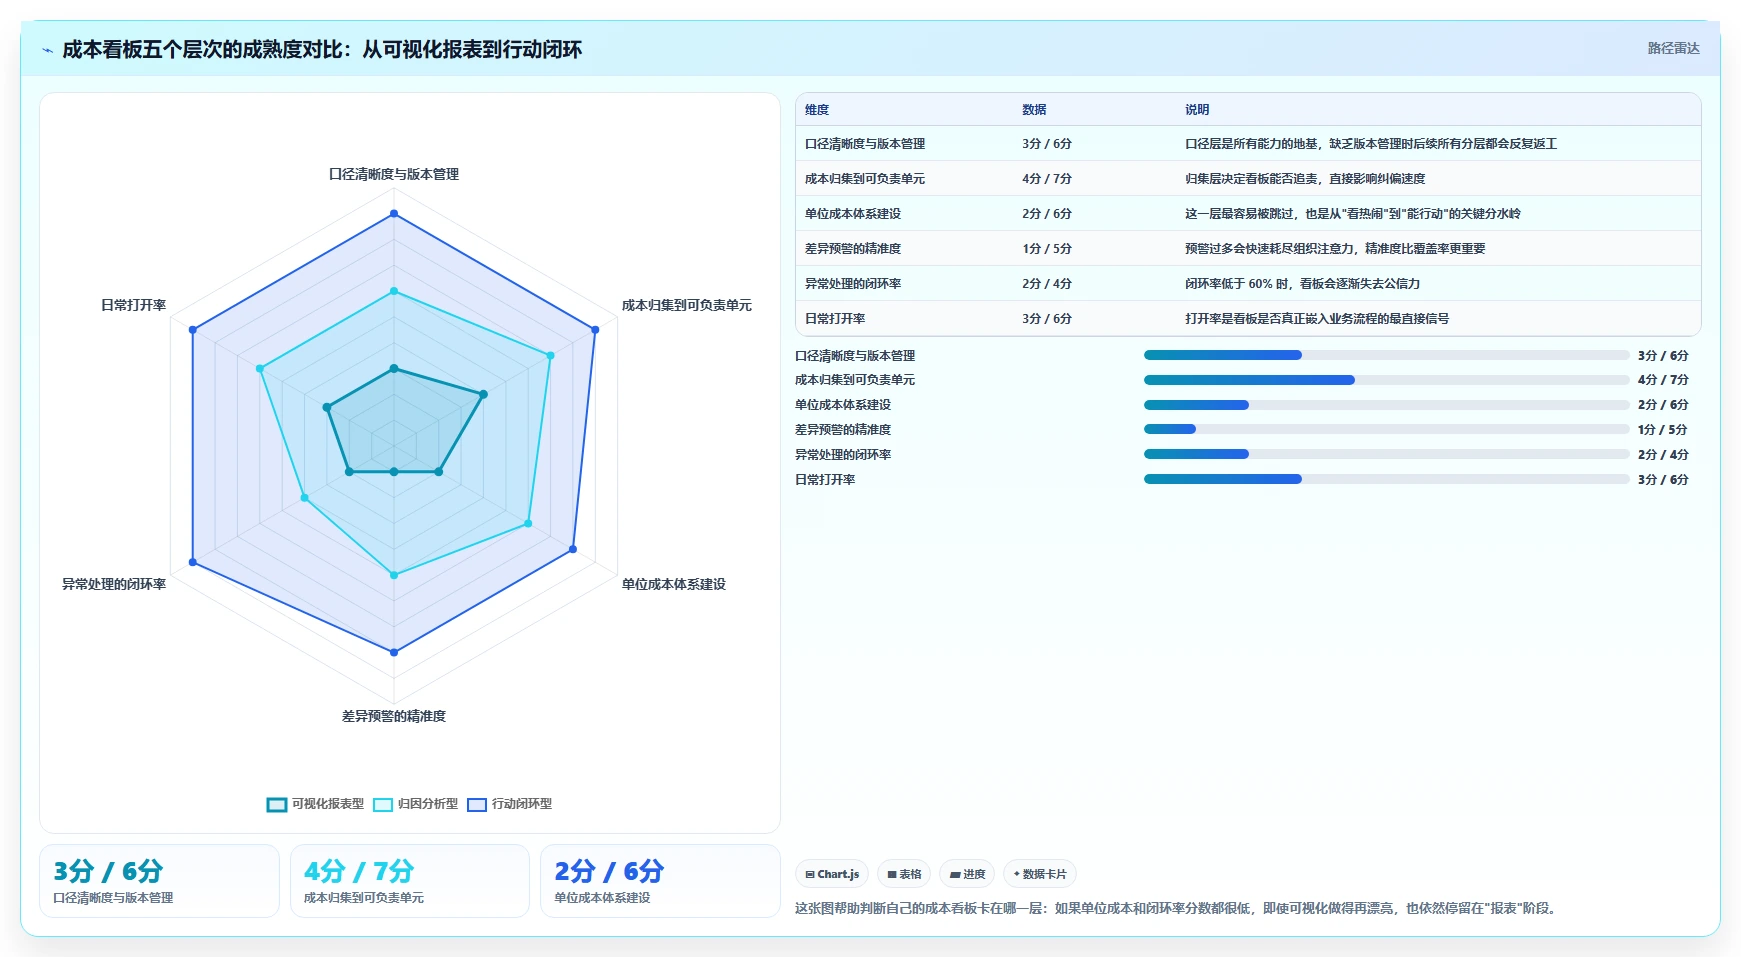Open the 2分 / 6分 单位成本体系建设 stat card

[x=660, y=881]
